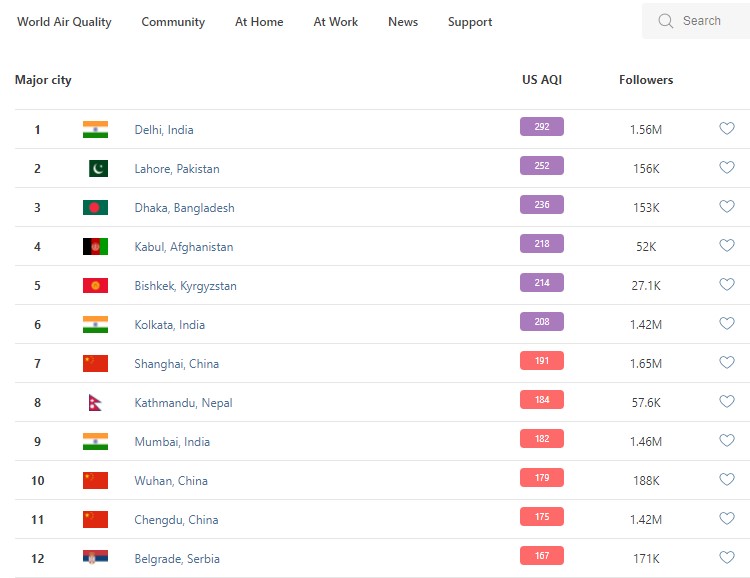Click the Bangladesh flag icon
The height and width of the screenshot is (578, 750).
click(95, 208)
